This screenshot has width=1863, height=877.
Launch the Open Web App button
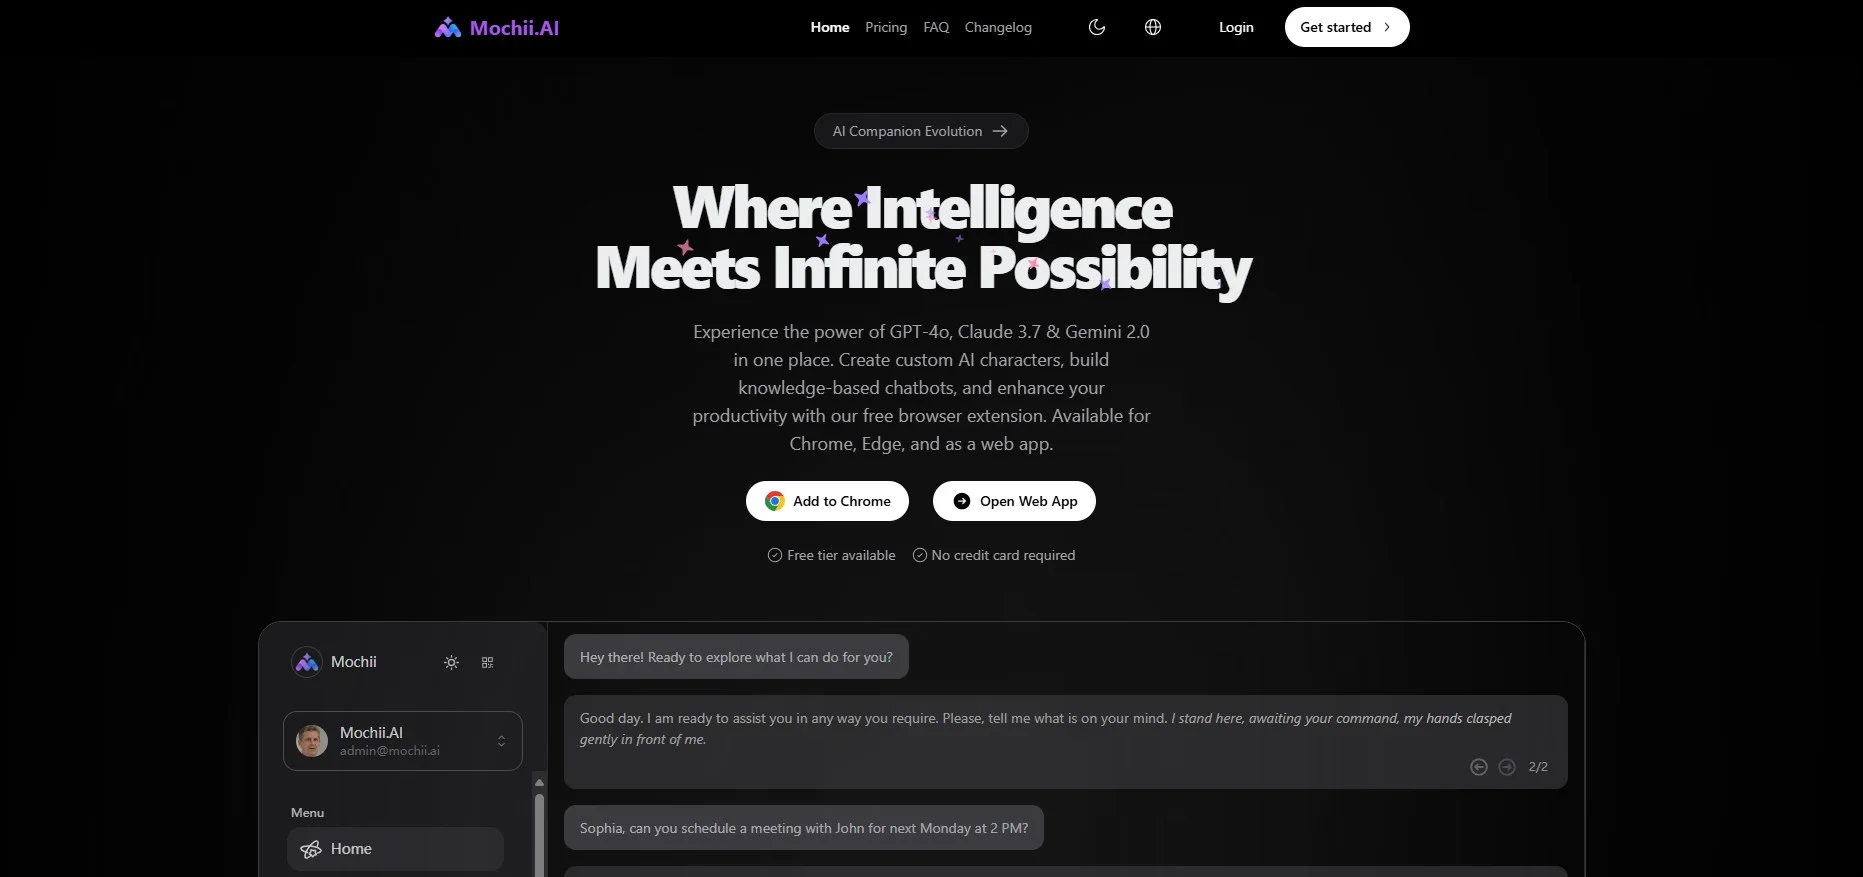(x=1014, y=501)
